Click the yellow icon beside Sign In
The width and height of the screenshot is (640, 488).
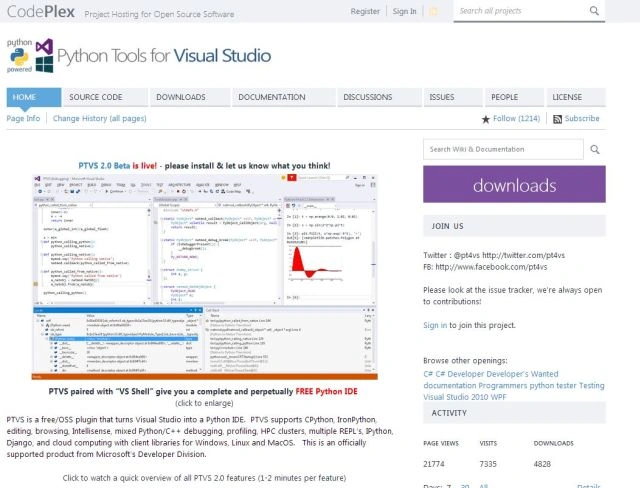(433, 11)
